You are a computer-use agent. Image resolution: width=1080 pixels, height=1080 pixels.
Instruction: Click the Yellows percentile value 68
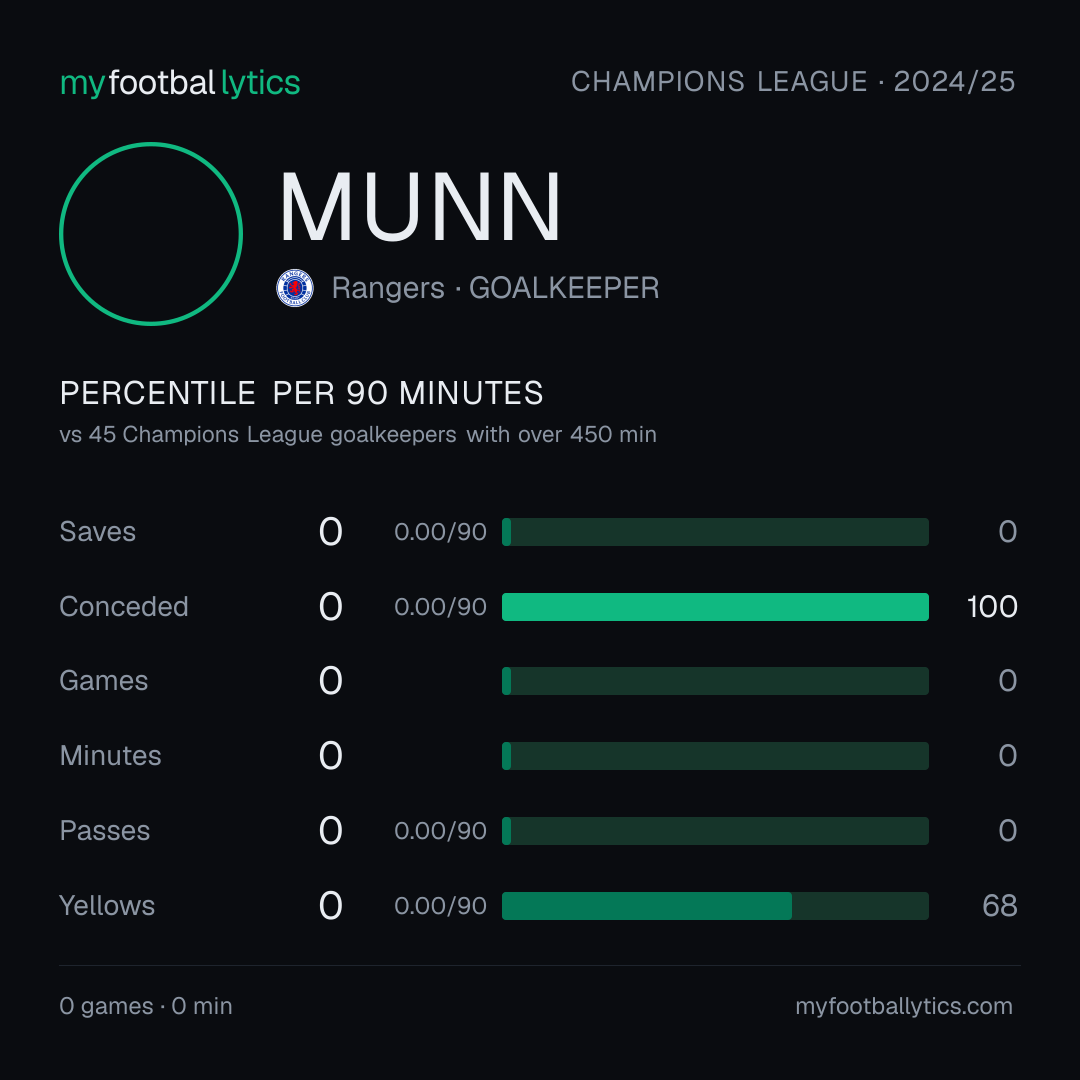[999, 906]
